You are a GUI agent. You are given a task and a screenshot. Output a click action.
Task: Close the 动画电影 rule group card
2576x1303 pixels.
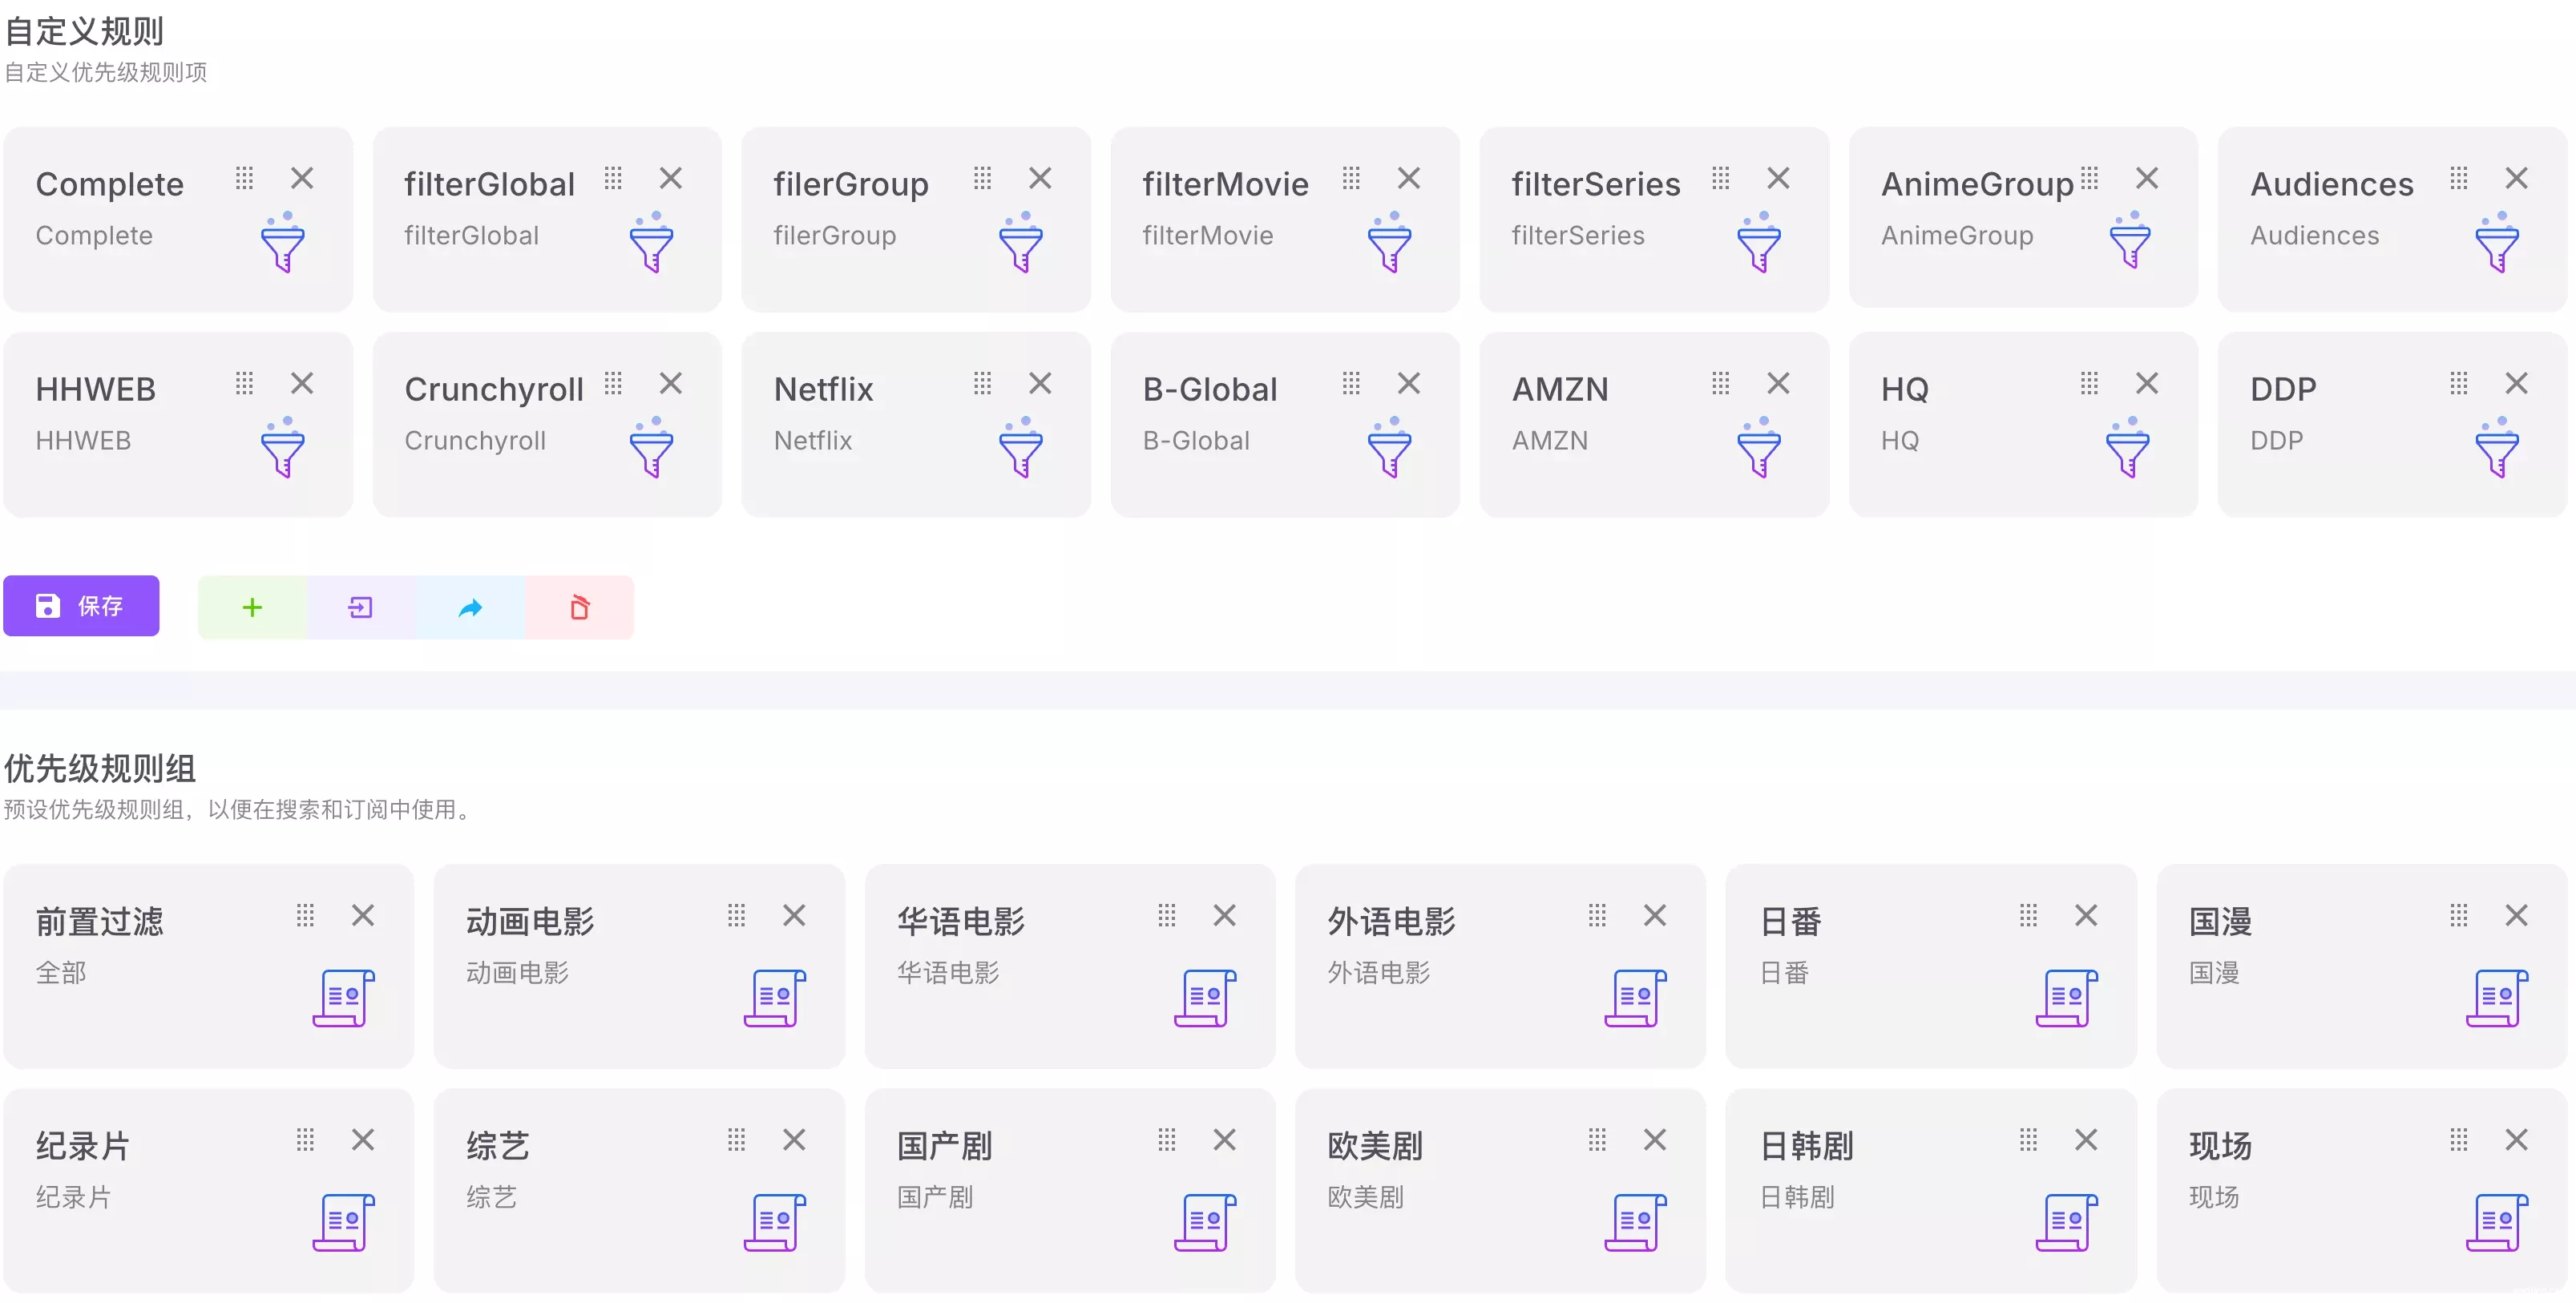(x=794, y=916)
